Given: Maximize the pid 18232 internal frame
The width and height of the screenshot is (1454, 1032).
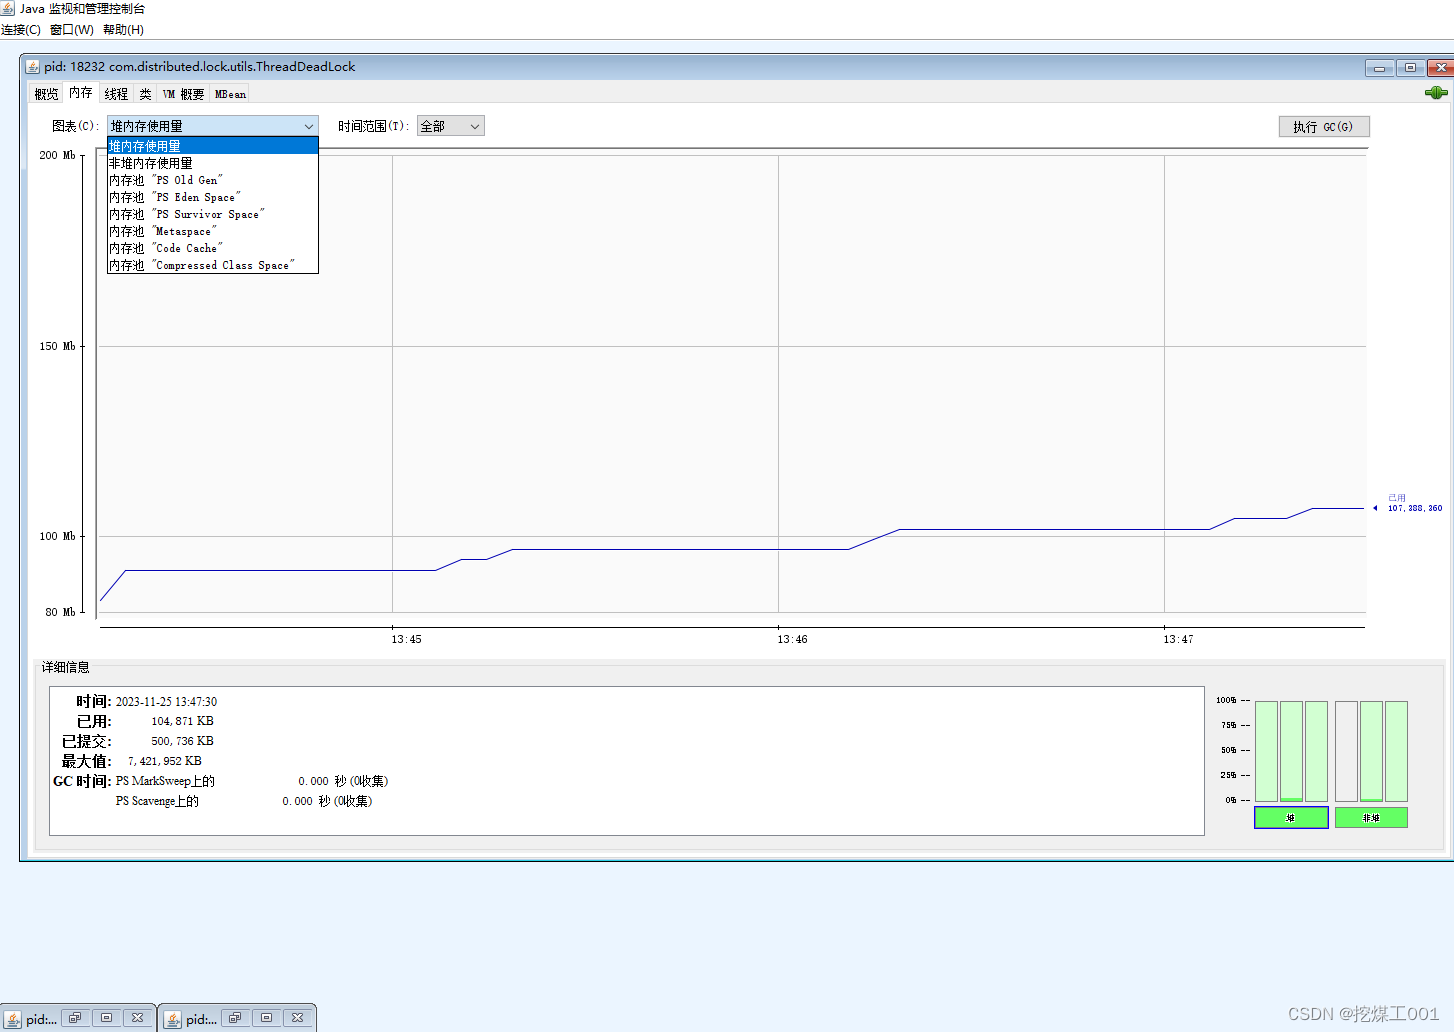Looking at the screenshot, I should coord(1410,68).
